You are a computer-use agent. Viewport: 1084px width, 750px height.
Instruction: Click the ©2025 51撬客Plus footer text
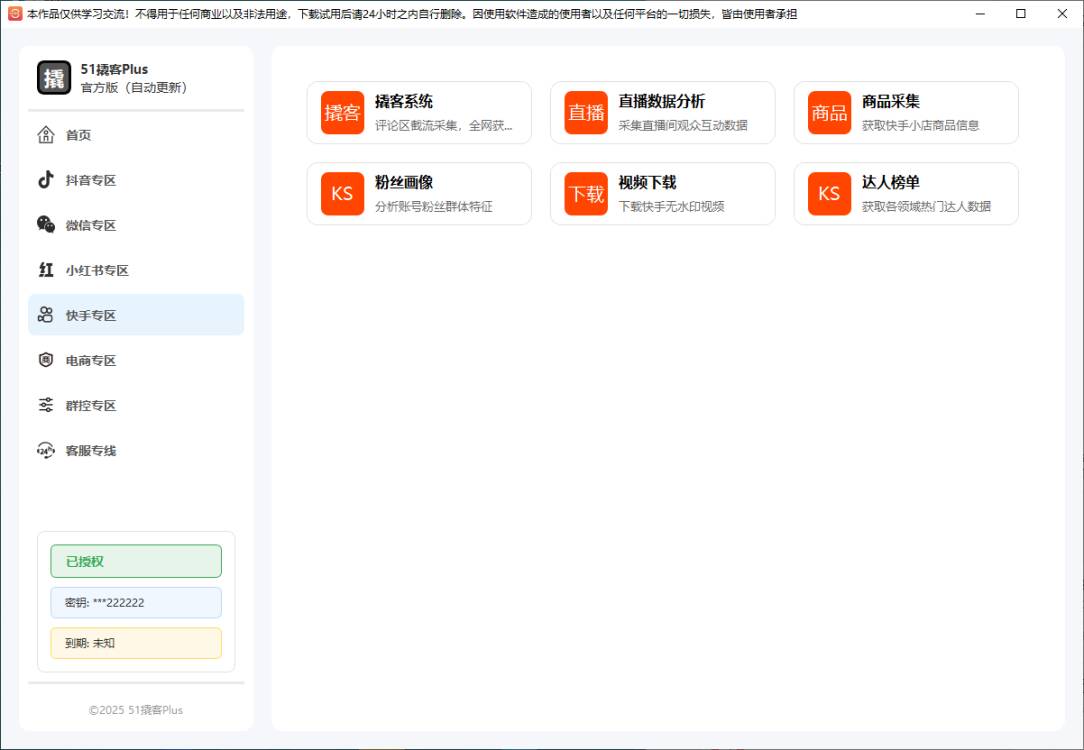135,710
